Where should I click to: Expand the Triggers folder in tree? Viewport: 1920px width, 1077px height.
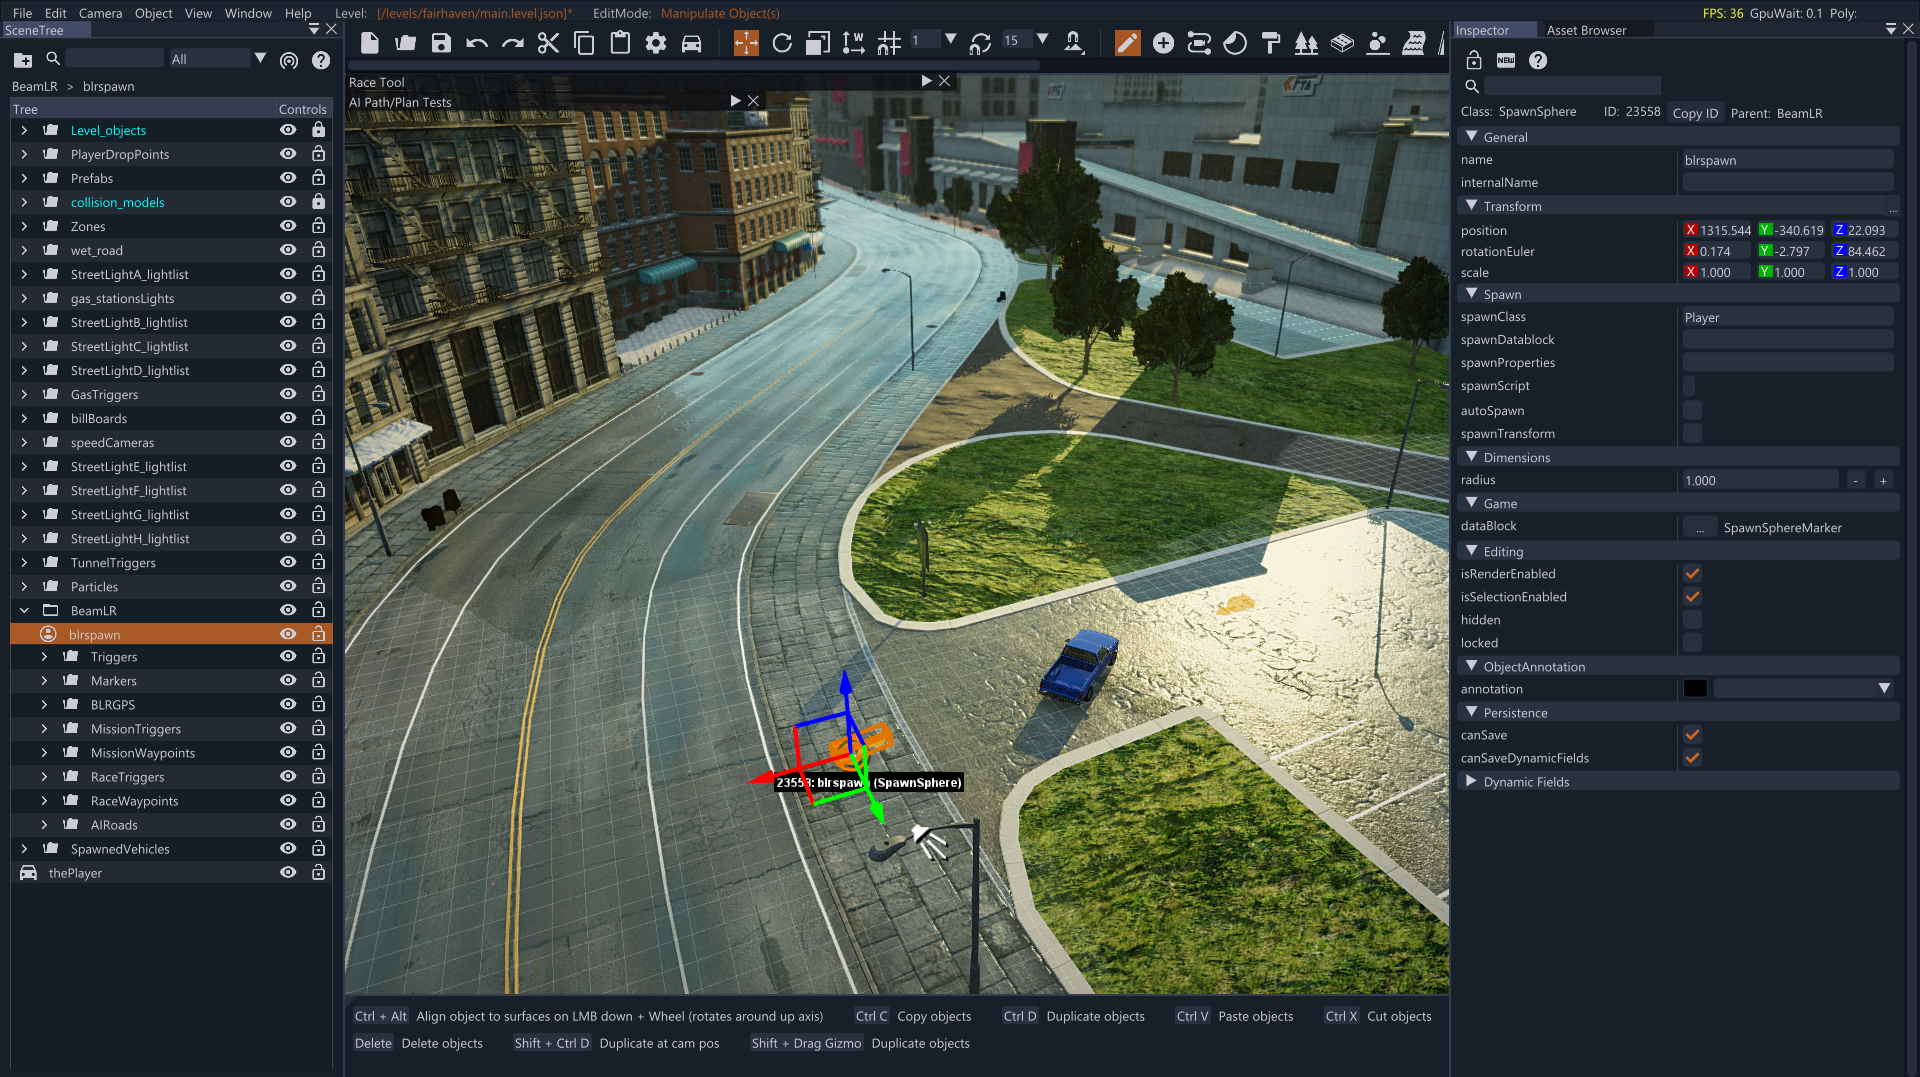coord(44,657)
